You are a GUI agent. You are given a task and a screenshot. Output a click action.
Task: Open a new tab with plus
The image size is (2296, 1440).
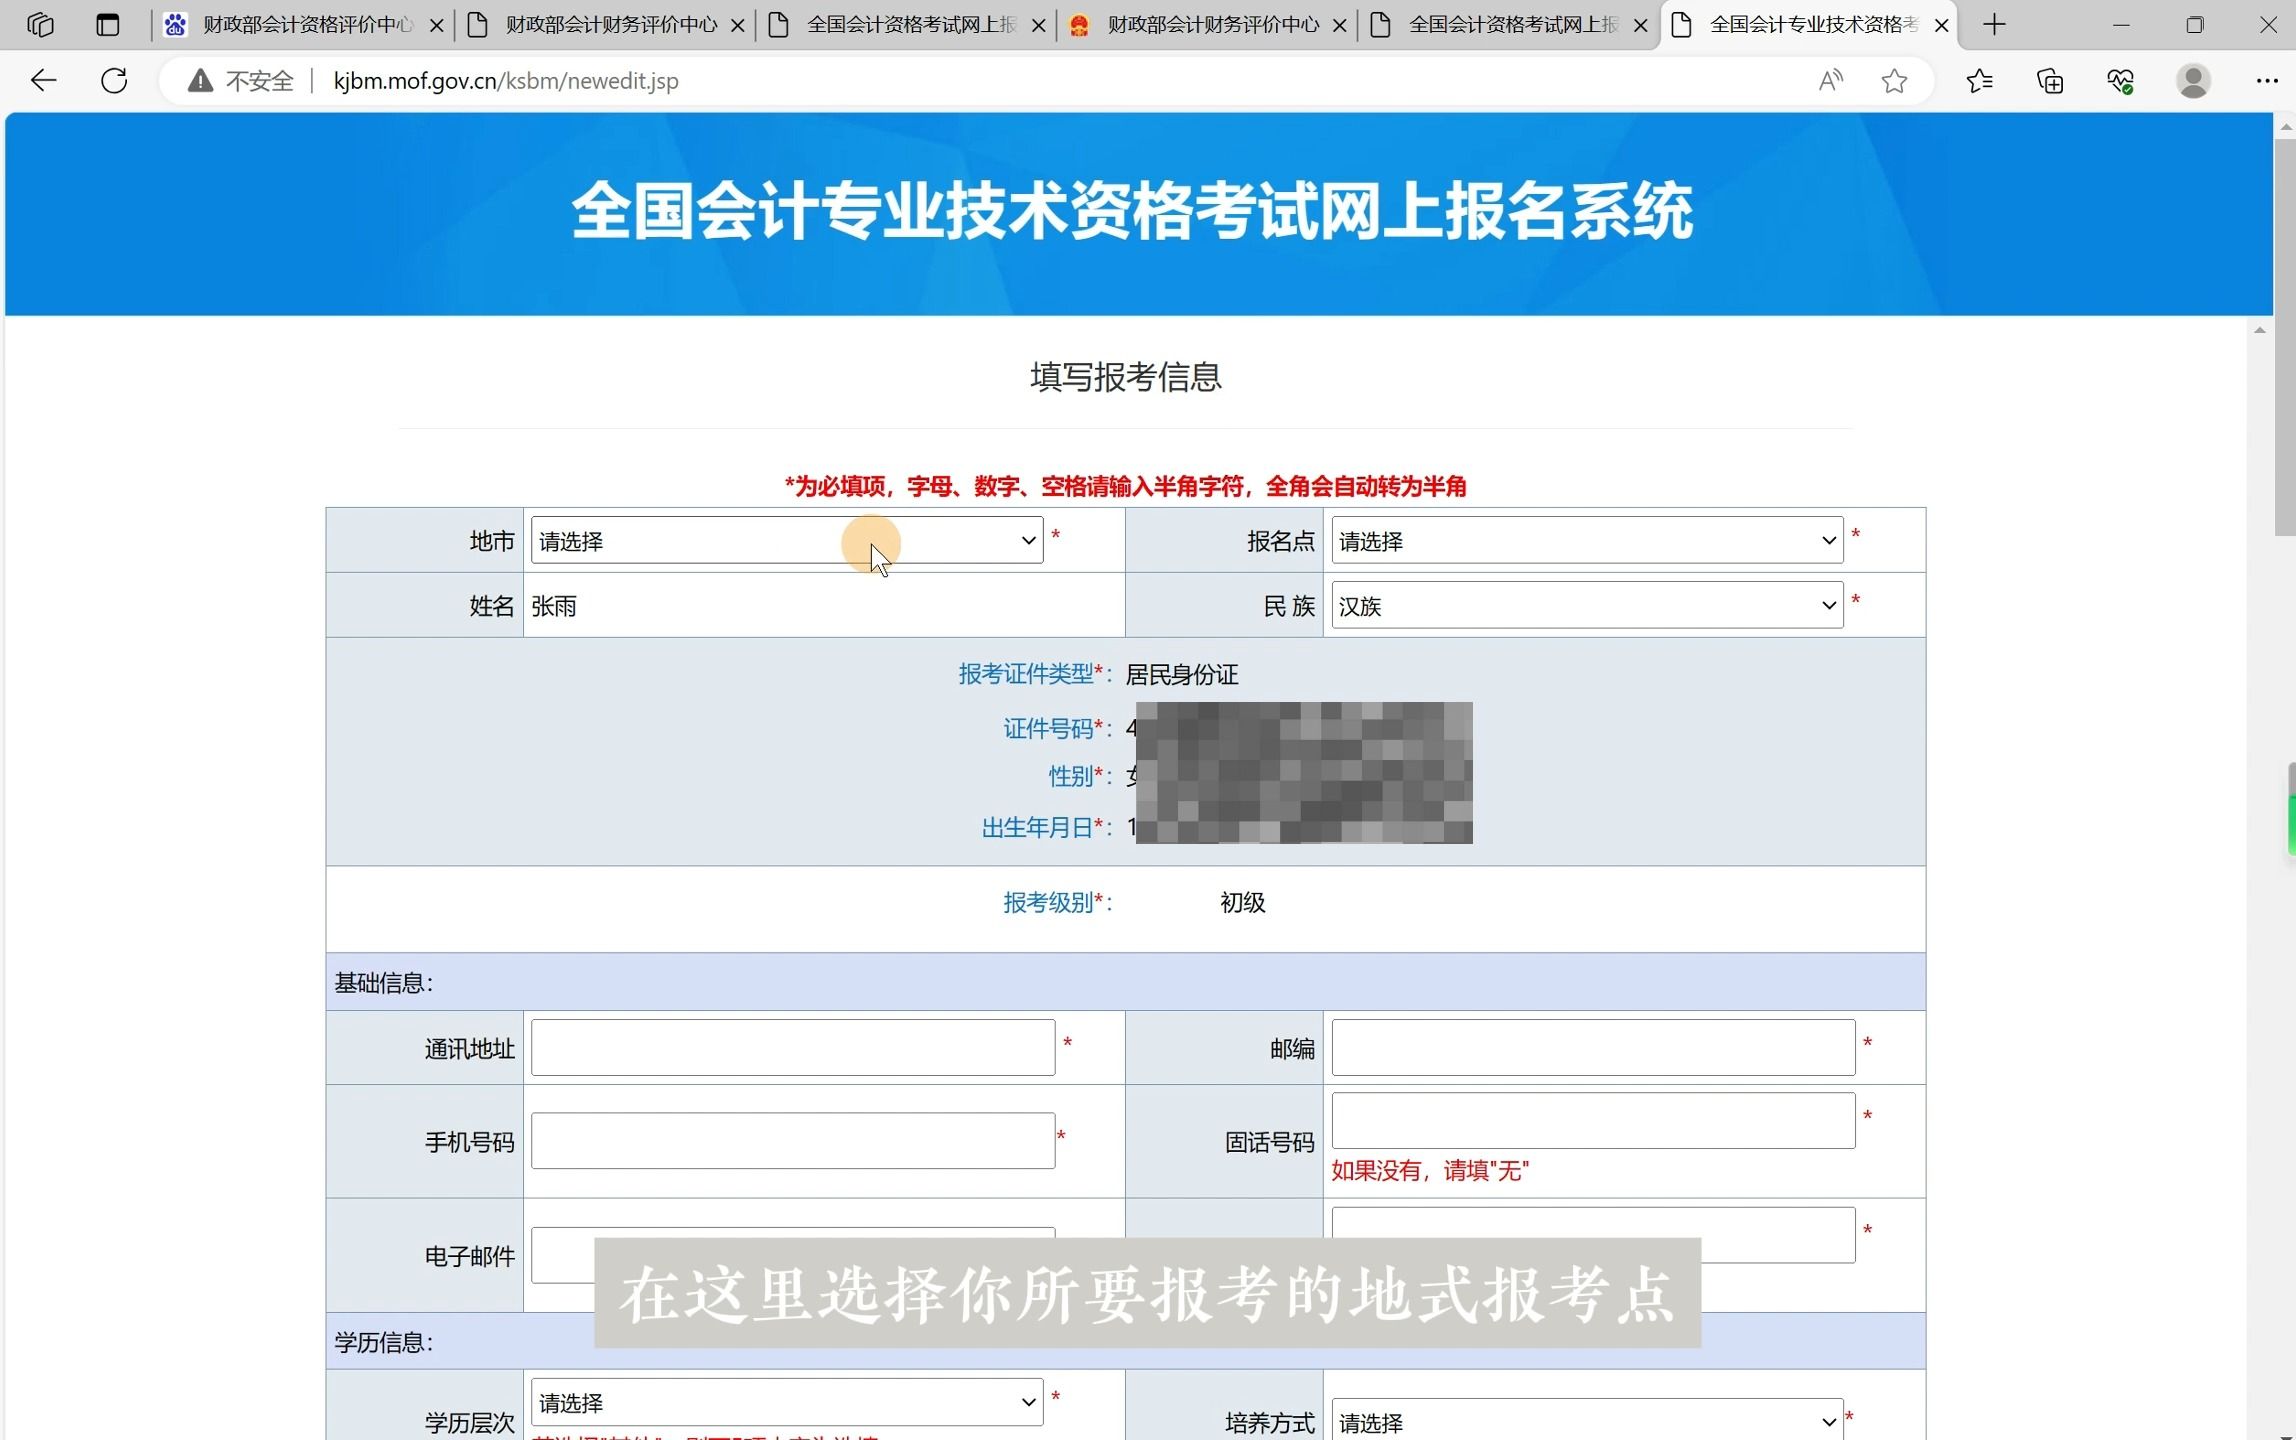tap(1994, 25)
